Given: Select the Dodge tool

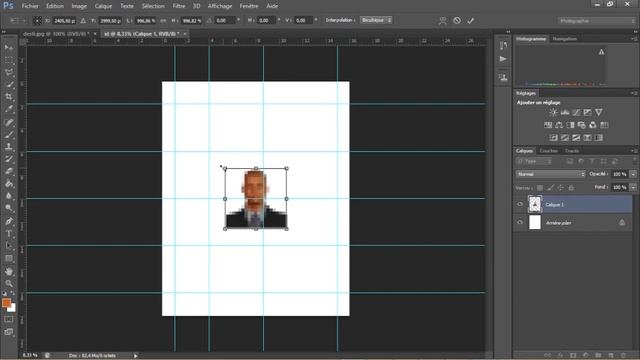Looking at the screenshot, I should click(9, 208).
